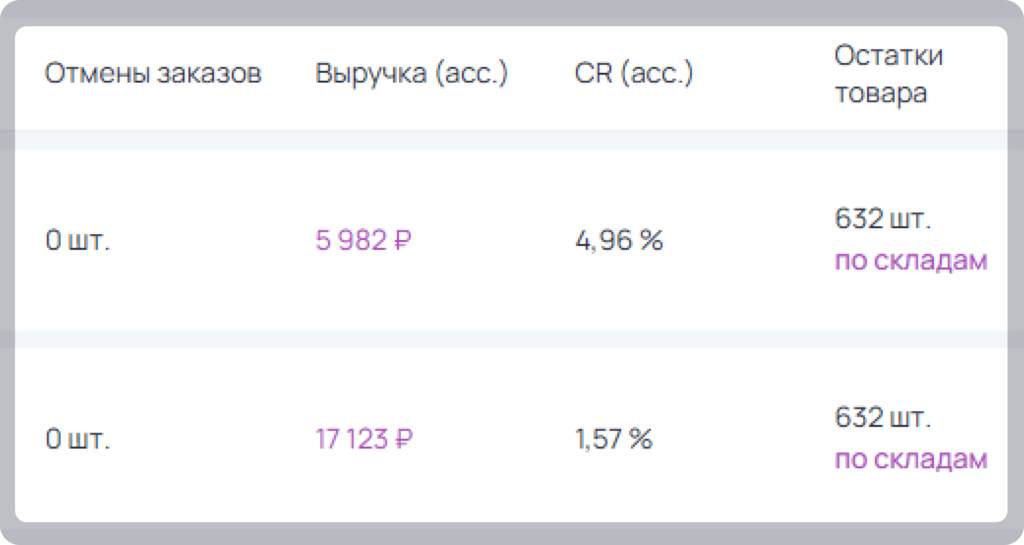The width and height of the screenshot is (1024, 545).
Task: Open the 5 982 ₽ revenue link
Action: [x=363, y=240]
